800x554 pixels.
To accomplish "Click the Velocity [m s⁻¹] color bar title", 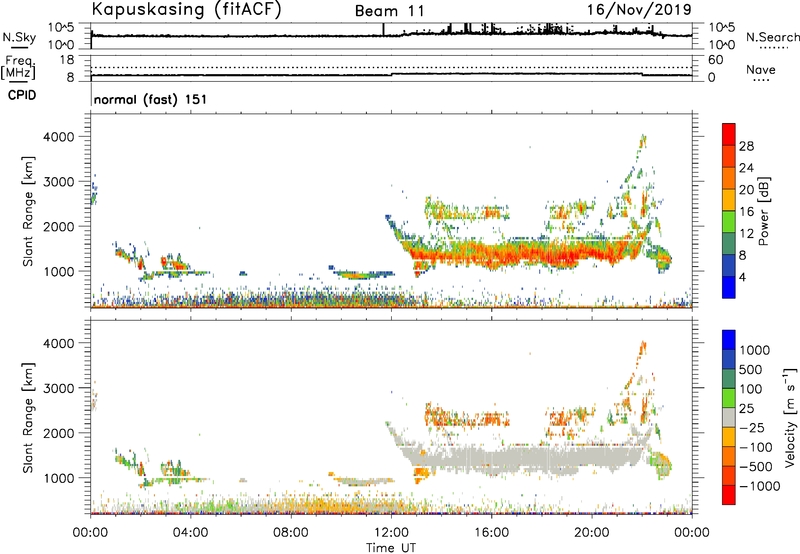I will pyautogui.click(x=790, y=417).
